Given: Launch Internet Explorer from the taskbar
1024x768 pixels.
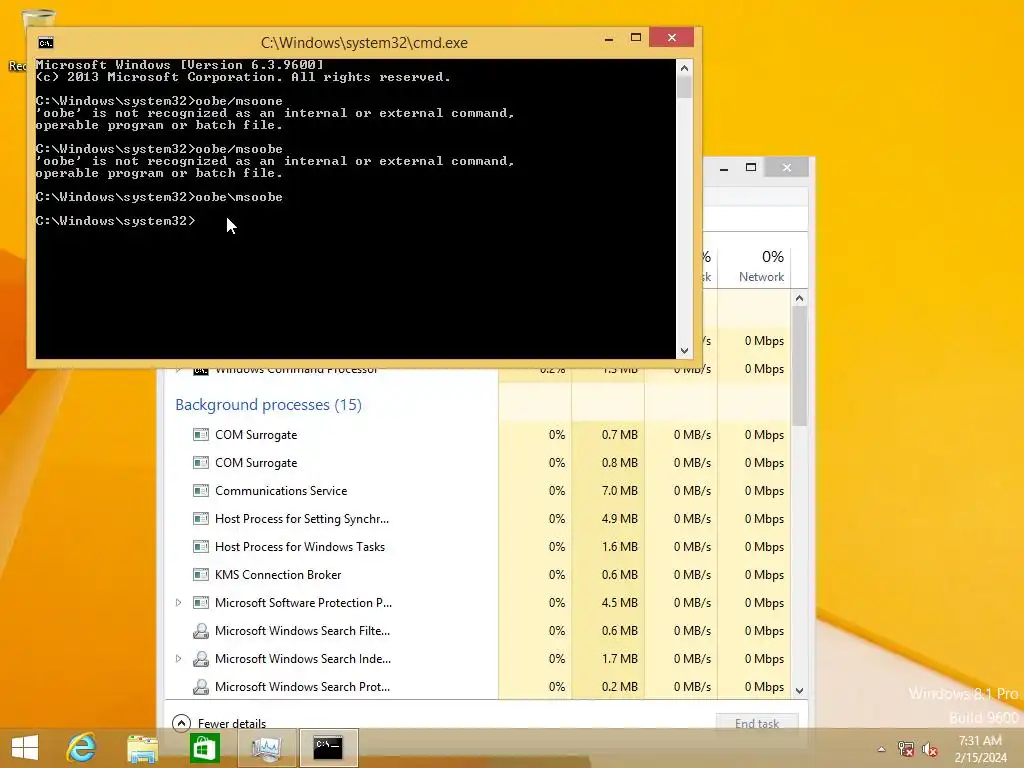Looking at the screenshot, I should pos(82,747).
